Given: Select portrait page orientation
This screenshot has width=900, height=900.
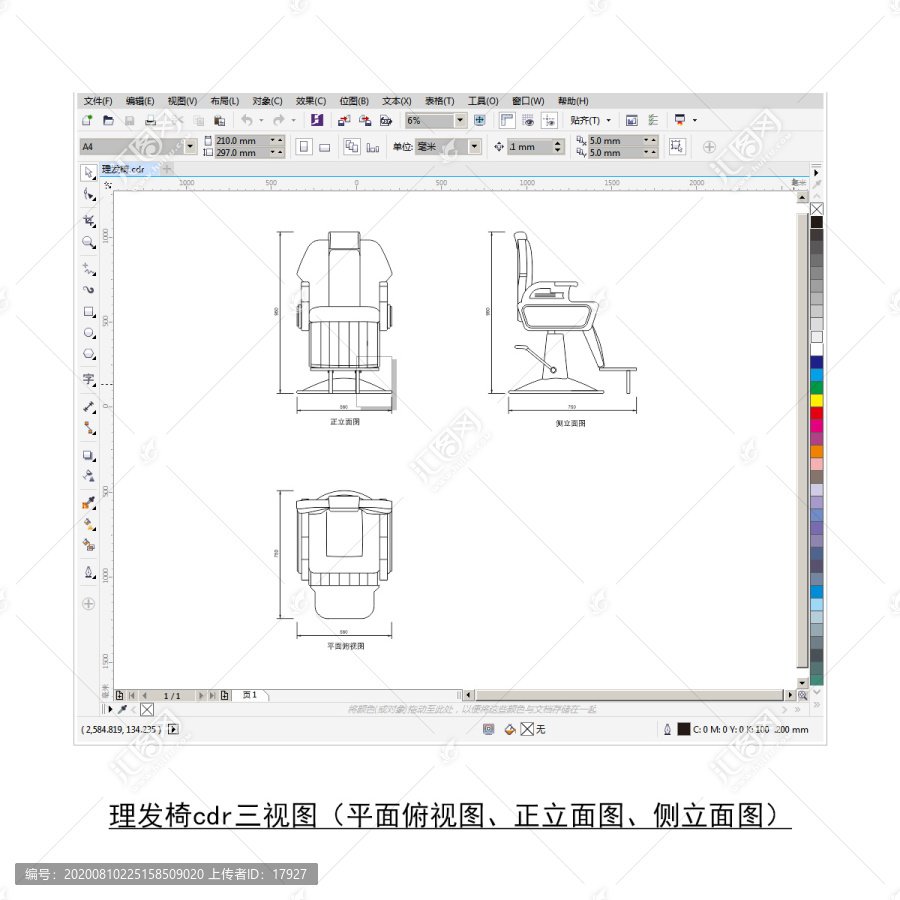Looking at the screenshot, I should 304,147.
